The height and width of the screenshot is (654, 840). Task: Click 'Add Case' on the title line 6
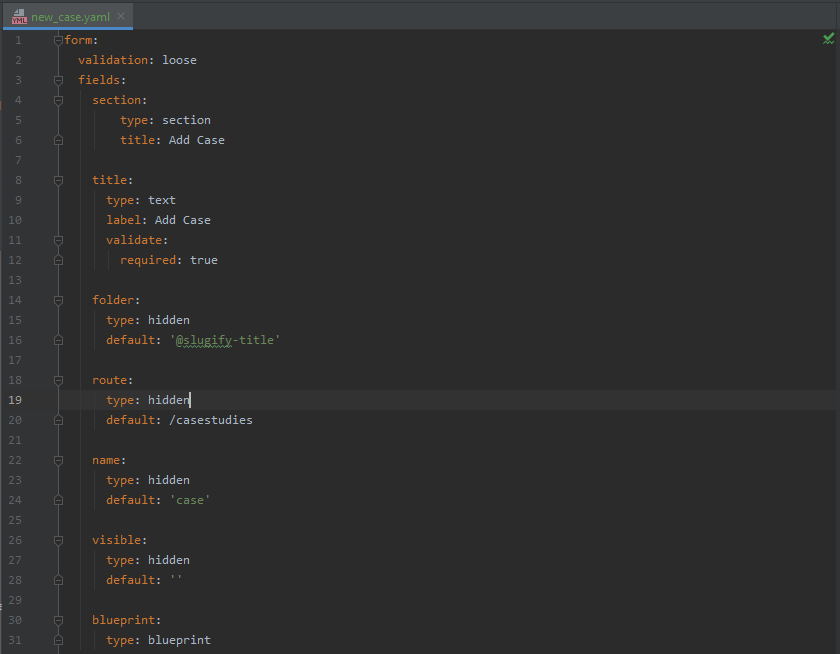point(197,140)
